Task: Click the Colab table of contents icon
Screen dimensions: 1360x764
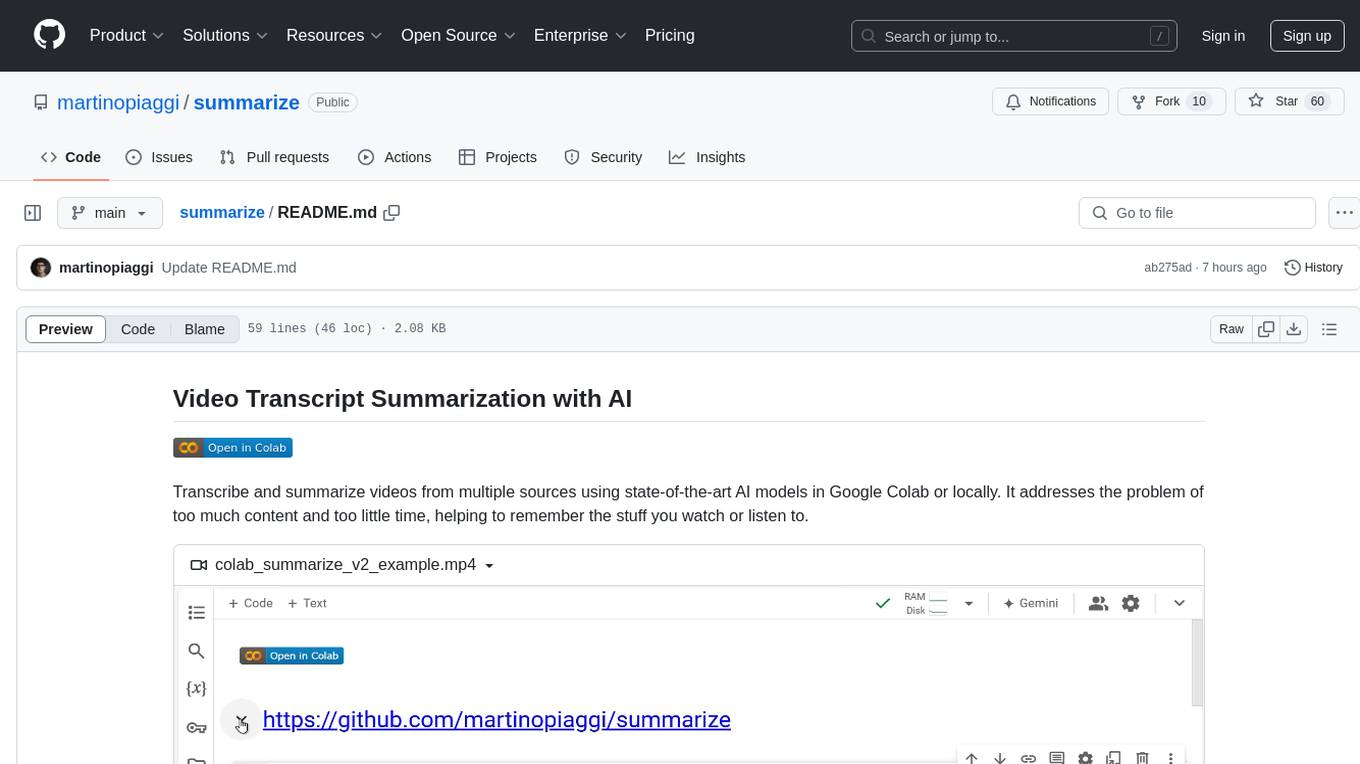Action: (x=197, y=612)
